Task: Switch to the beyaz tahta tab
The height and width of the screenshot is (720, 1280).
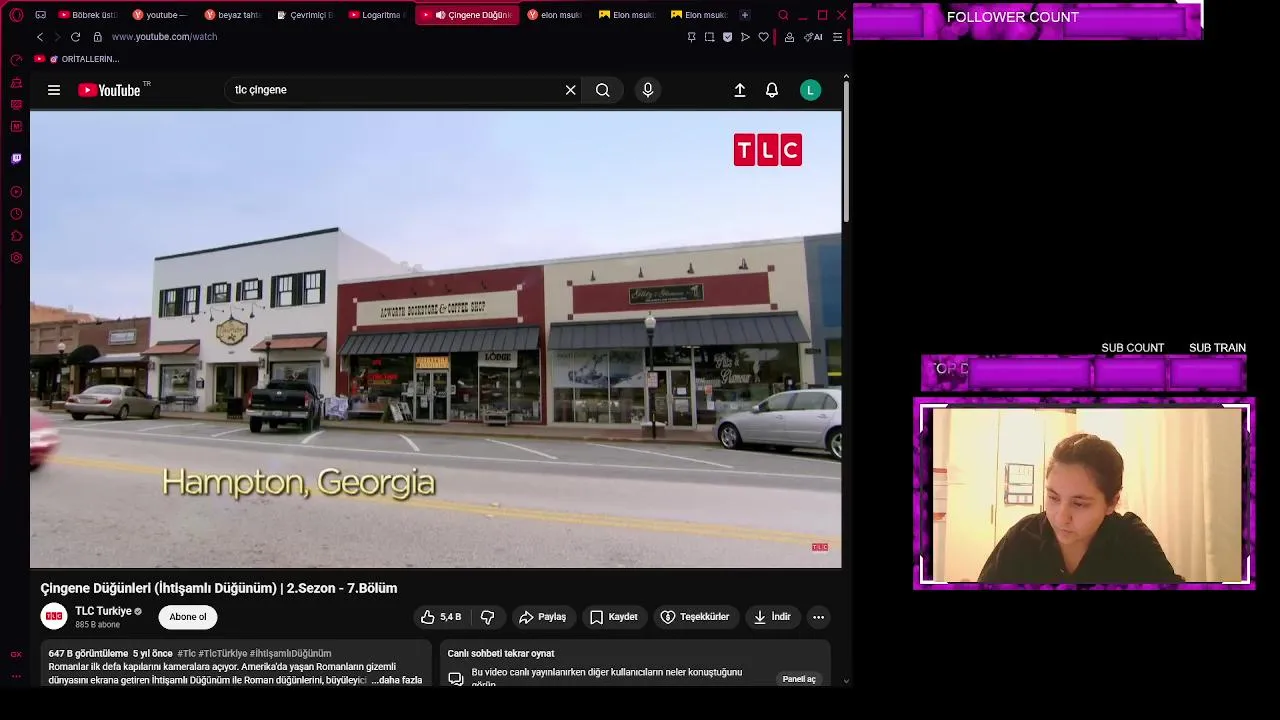Action: click(232, 15)
